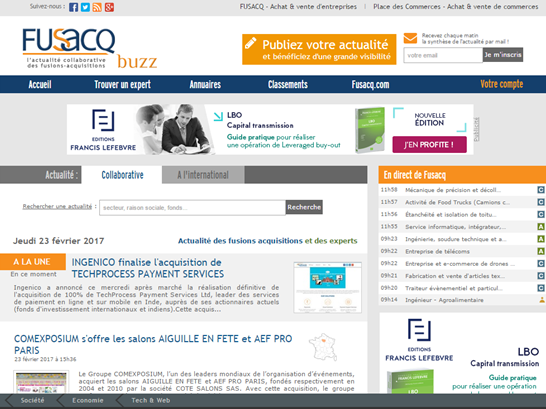Open Ingénieur - Agroalimentaire listing
The width and height of the screenshot is (546, 409).
pyautogui.click(x=444, y=300)
